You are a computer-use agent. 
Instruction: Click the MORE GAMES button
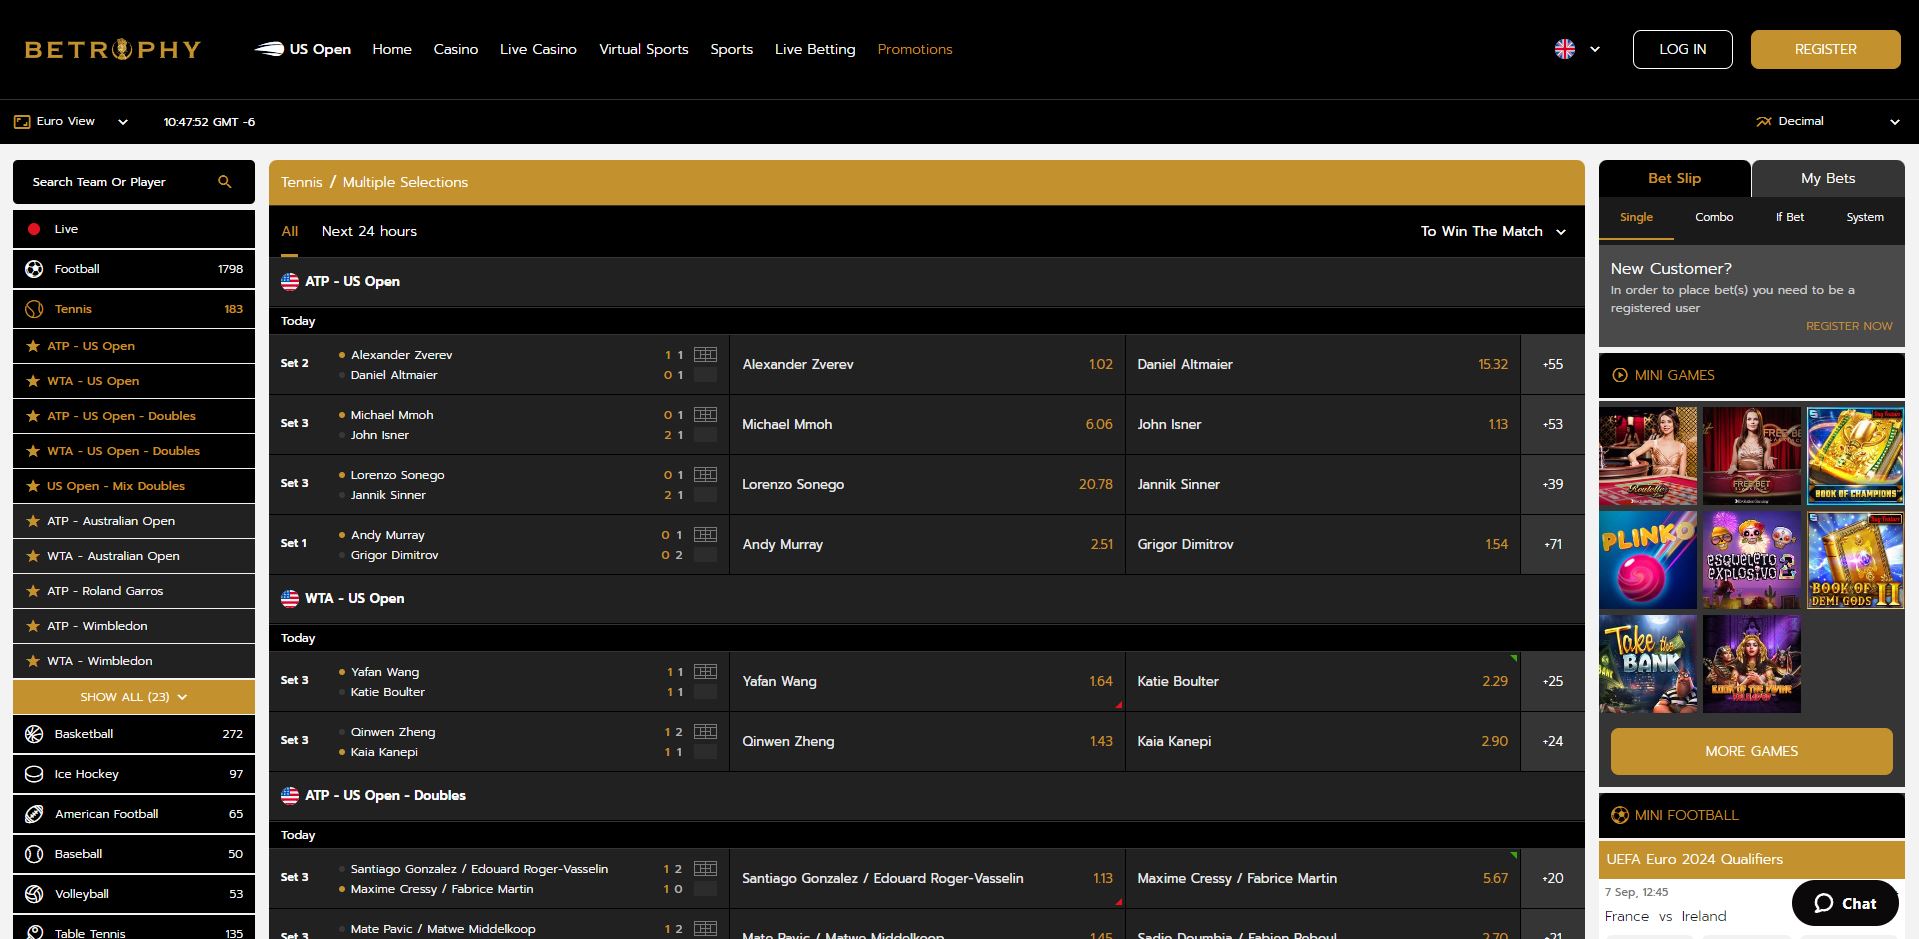[1752, 751]
